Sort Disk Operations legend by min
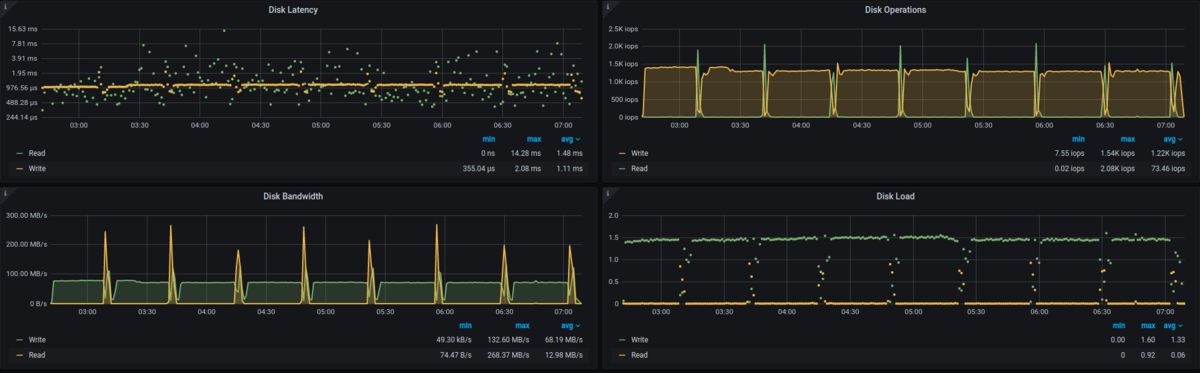The image size is (1200, 373). 1078,139
